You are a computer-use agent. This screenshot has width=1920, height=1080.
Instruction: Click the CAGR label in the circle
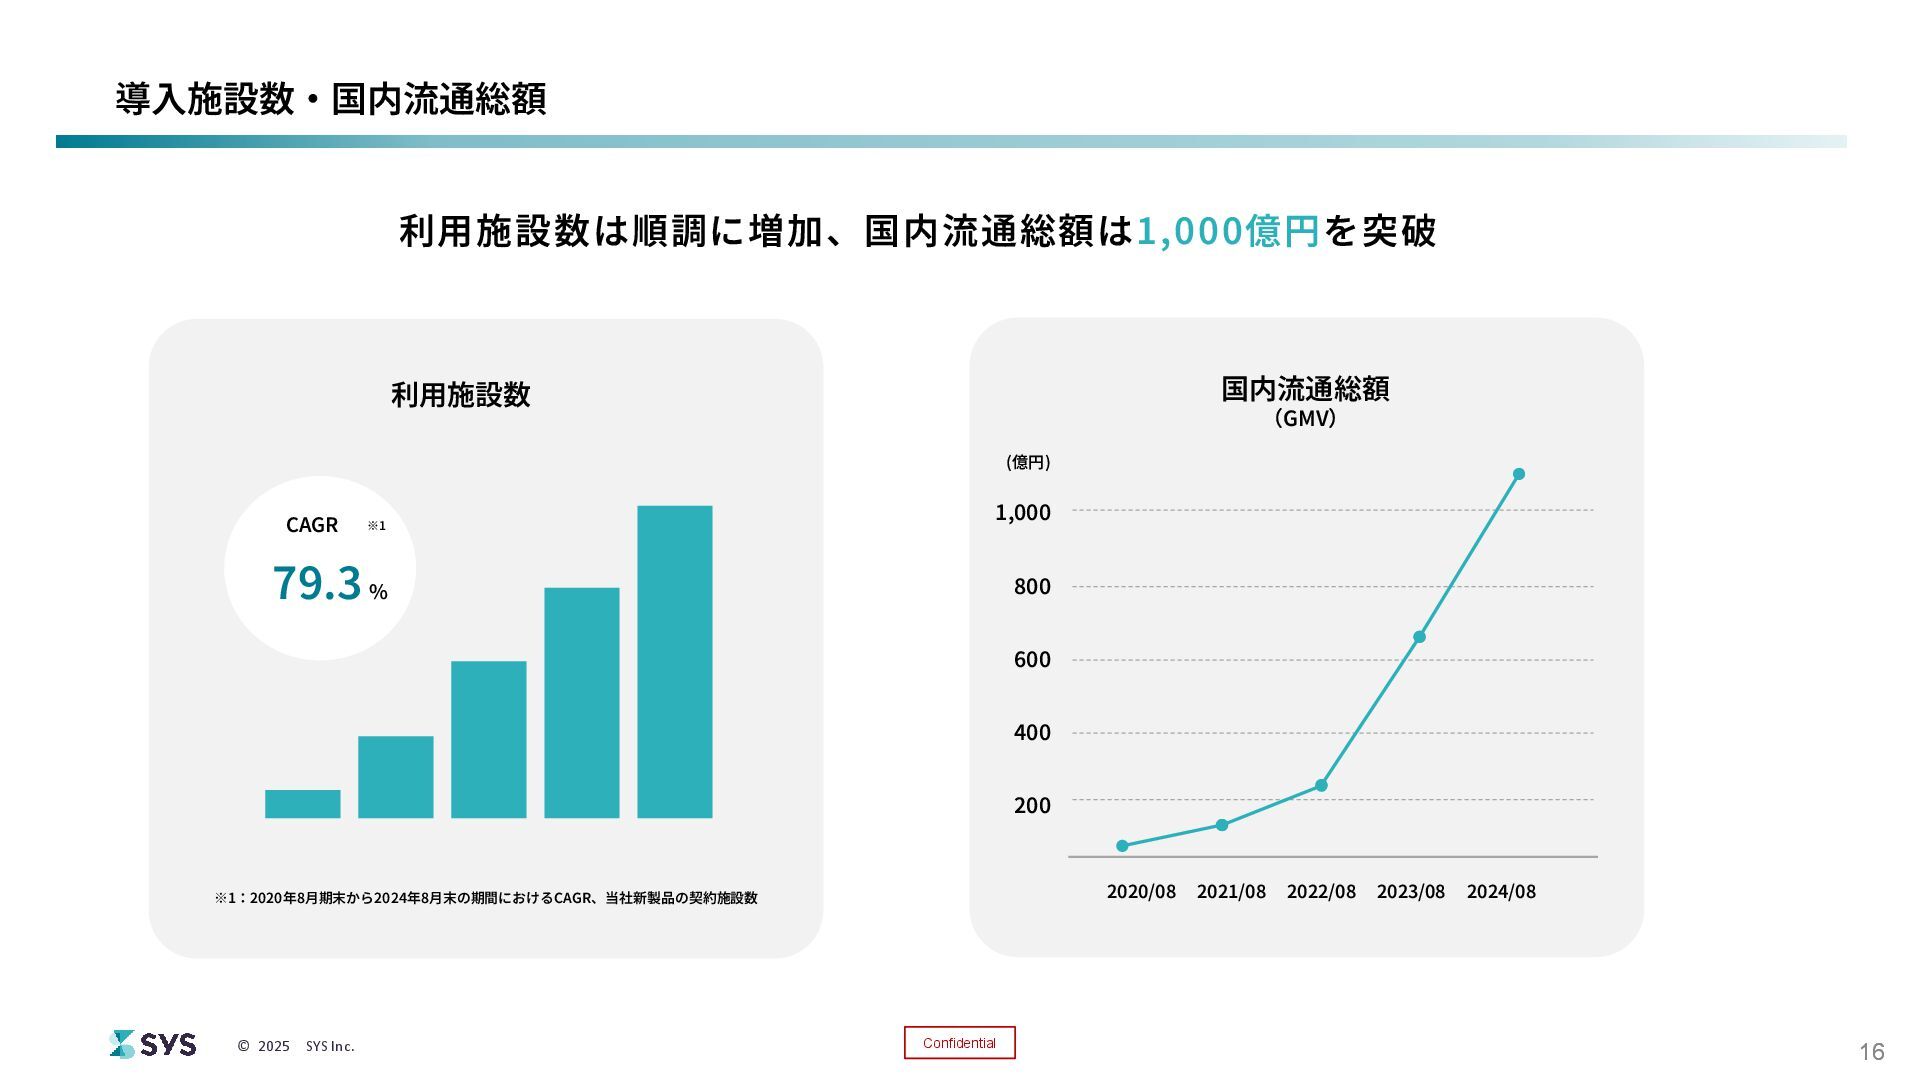[x=312, y=525]
